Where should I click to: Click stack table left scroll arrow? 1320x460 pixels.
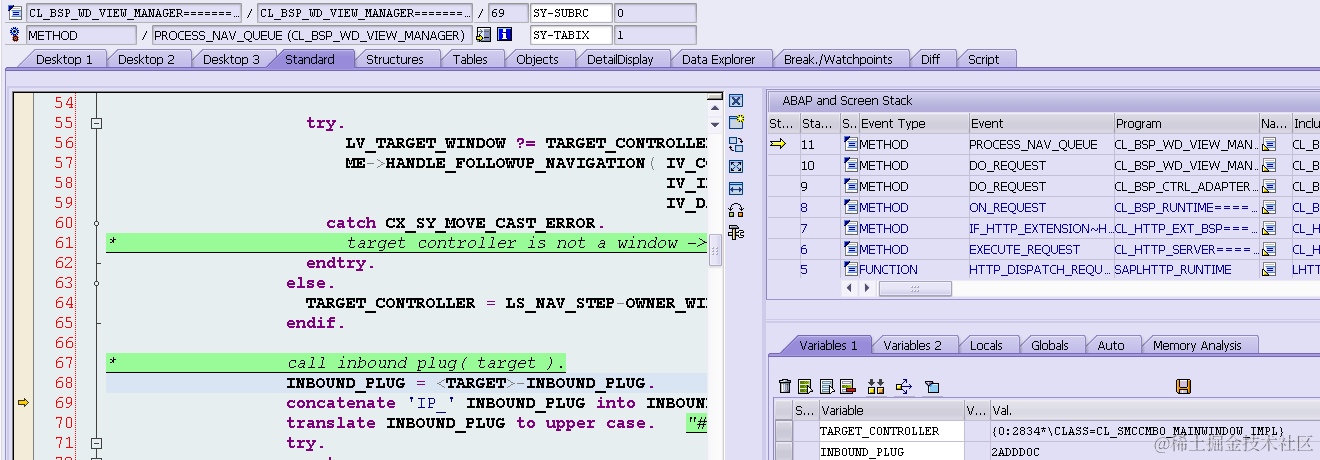click(x=851, y=289)
